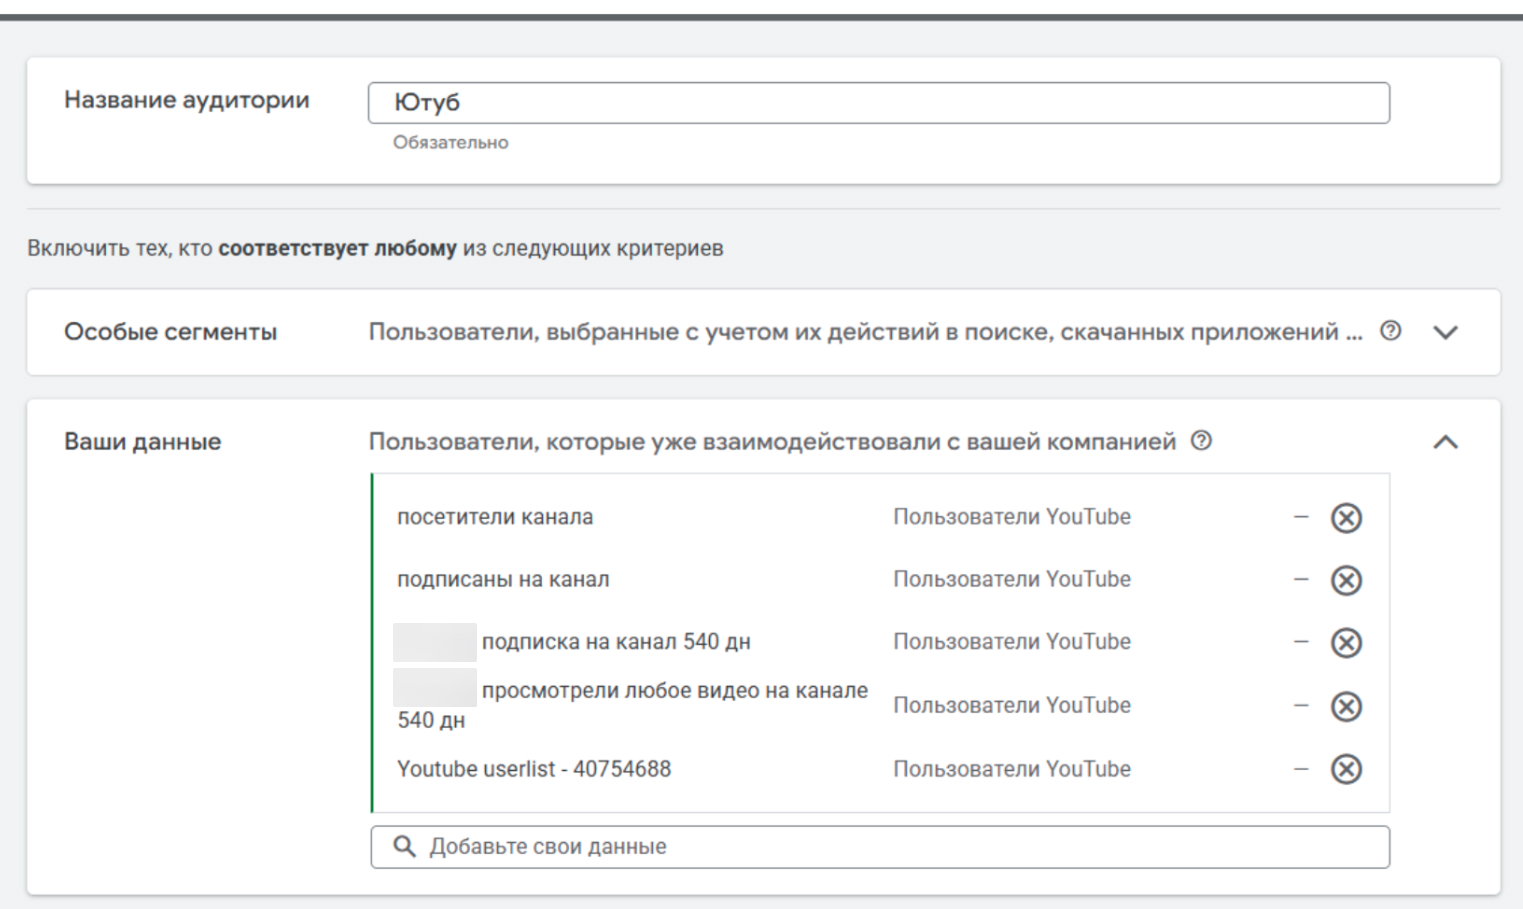Remove the 'подписаны на канал' segment
This screenshot has width=1523, height=909.
(x=1346, y=580)
